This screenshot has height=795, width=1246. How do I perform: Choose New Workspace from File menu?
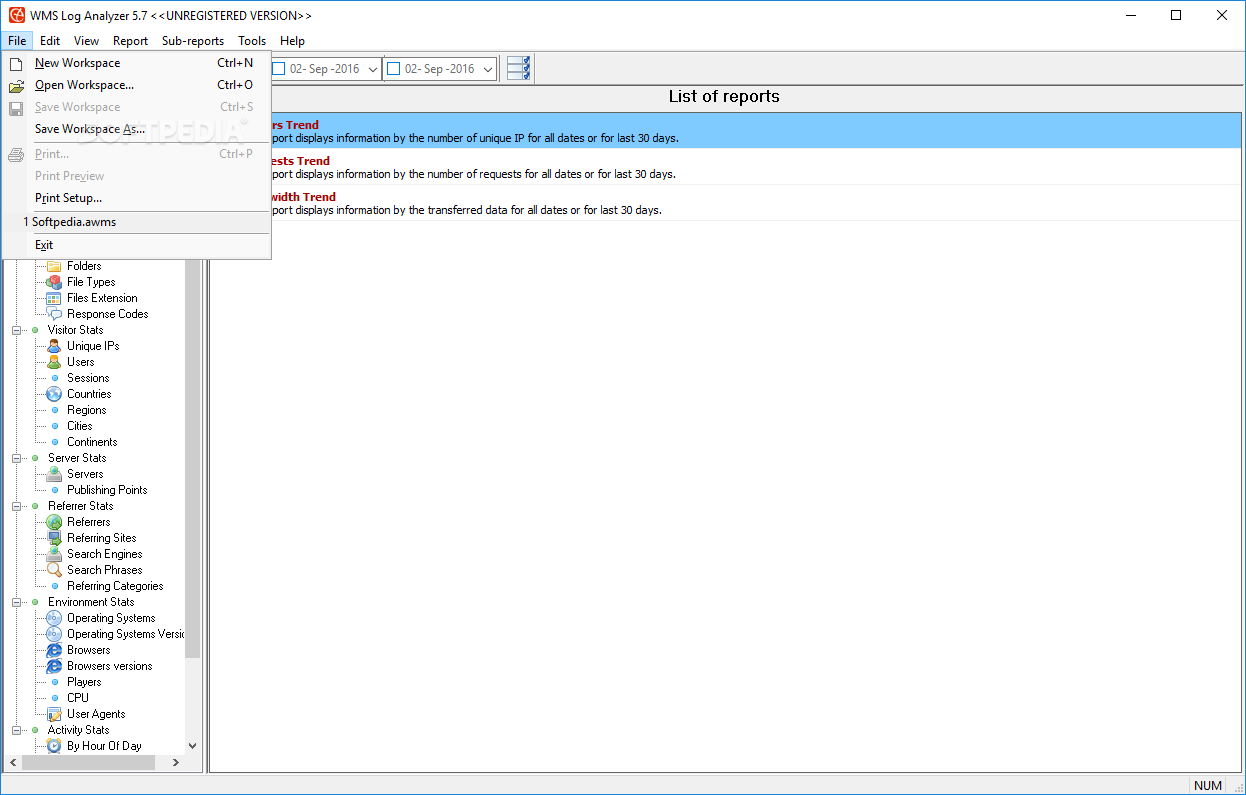pyautogui.click(x=137, y=63)
